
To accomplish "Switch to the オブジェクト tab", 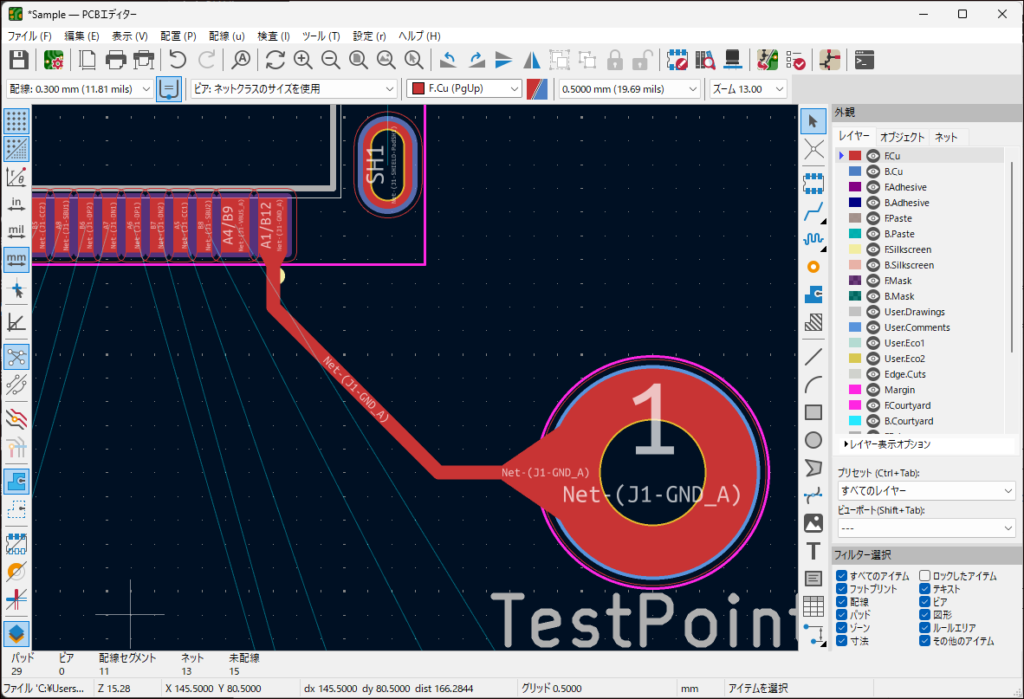I will (x=901, y=137).
